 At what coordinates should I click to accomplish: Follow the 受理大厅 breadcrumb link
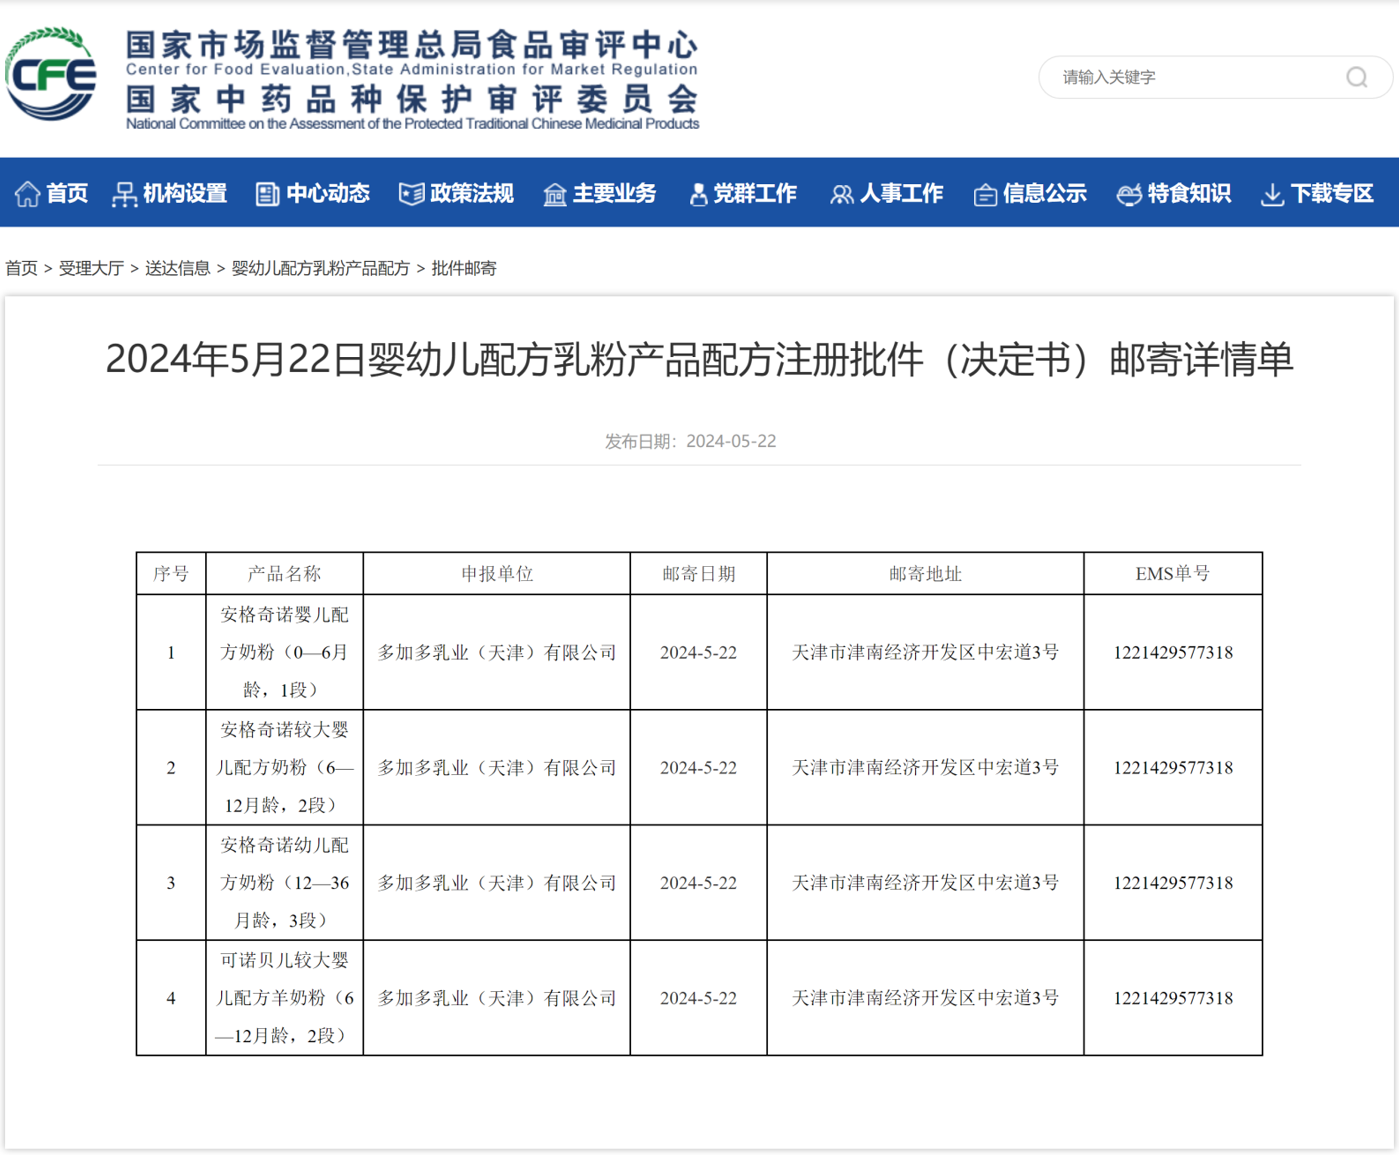[91, 268]
